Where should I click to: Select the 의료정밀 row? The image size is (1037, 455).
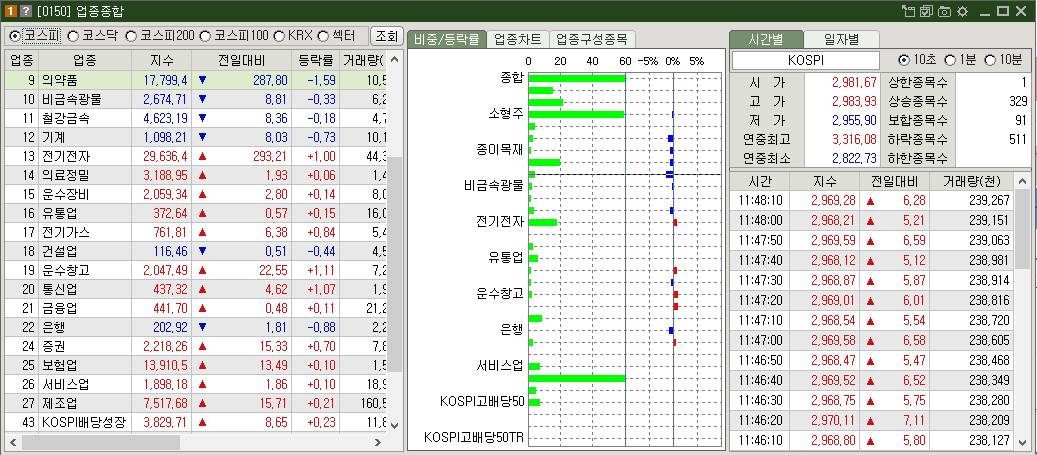click(x=196, y=176)
